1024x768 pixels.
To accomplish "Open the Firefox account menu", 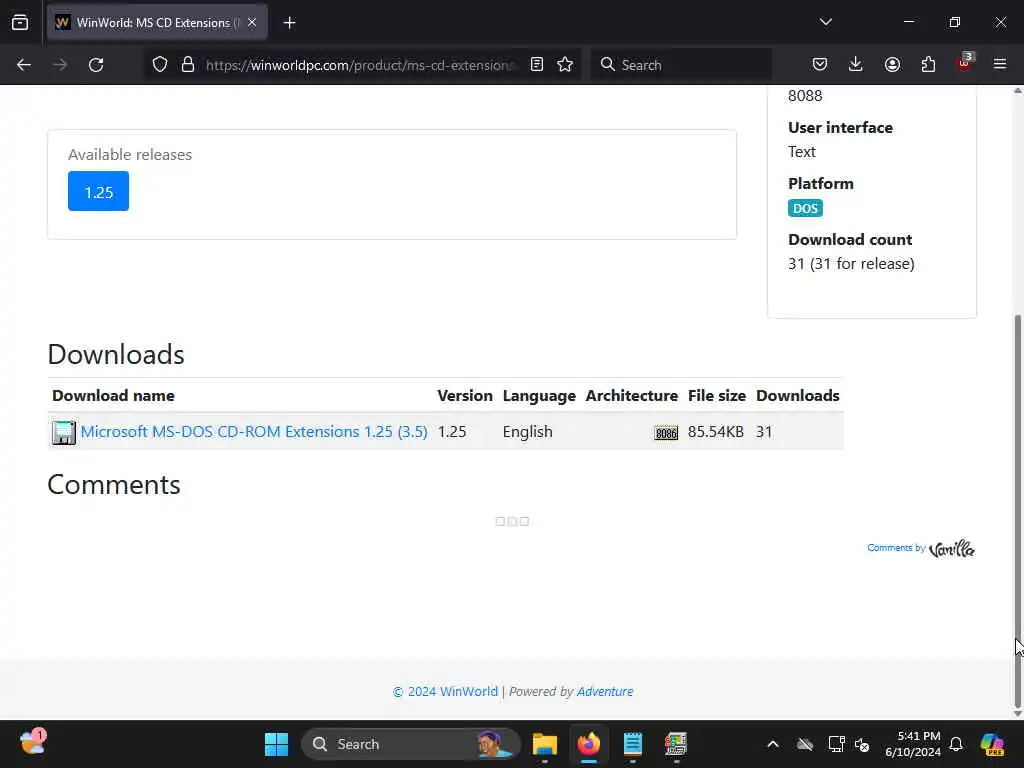I will click(892, 65).
